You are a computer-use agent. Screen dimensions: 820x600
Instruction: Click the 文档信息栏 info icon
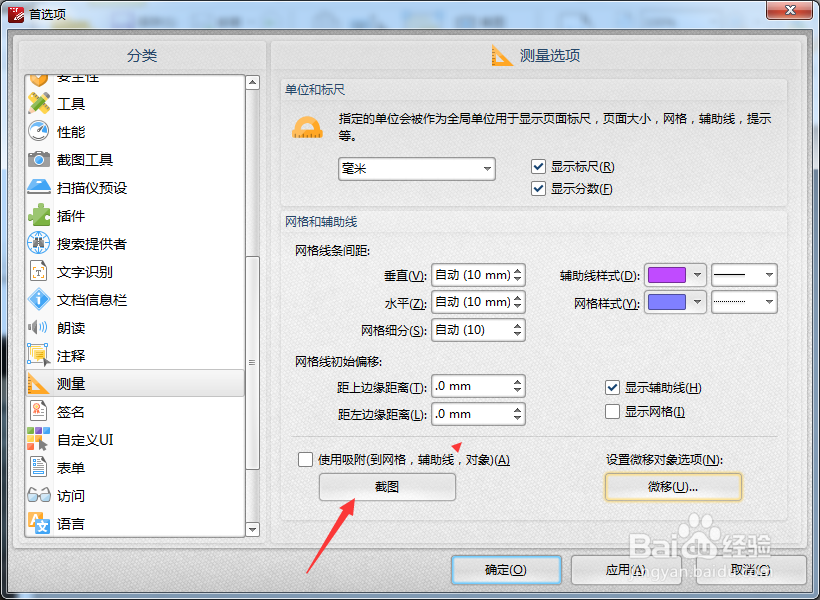(x=39, y=299)
